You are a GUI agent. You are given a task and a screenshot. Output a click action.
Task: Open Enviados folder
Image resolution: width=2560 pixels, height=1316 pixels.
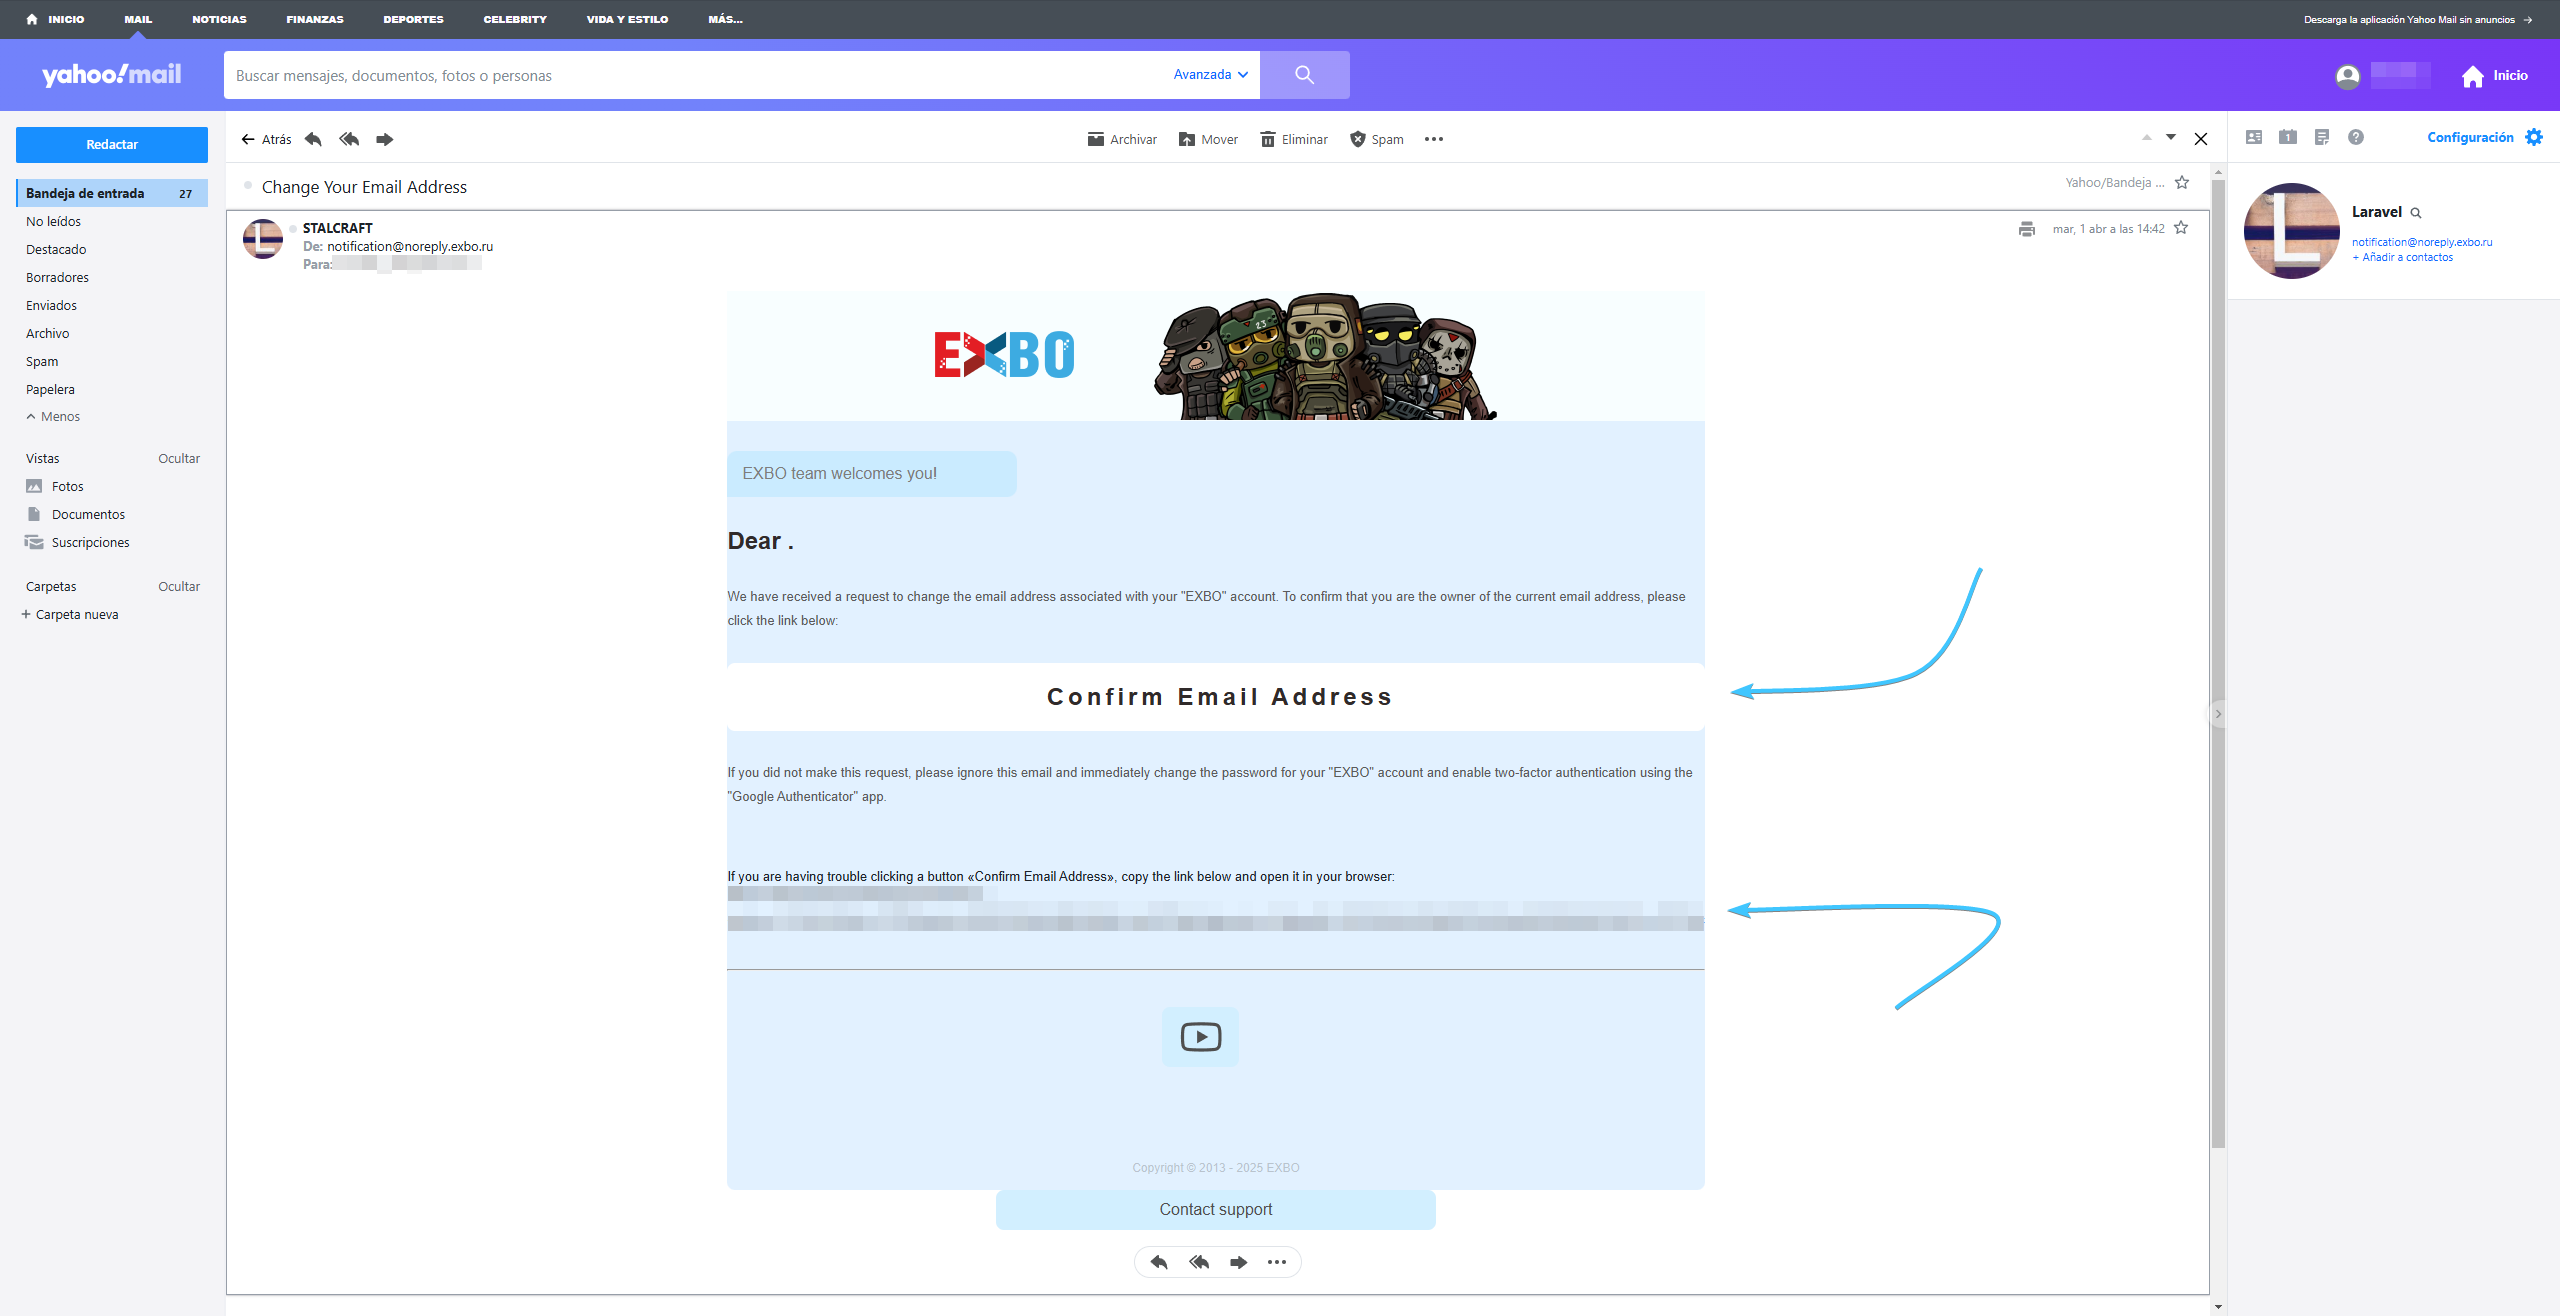coord(51,305)
